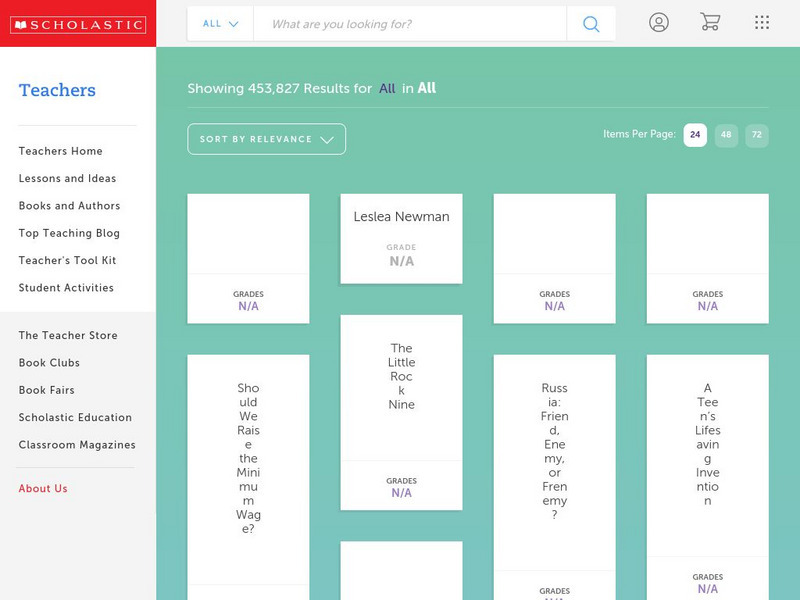800x600 pixels.
Task: Open A Teen's Lifesaving Invention card
Action: 708,477
